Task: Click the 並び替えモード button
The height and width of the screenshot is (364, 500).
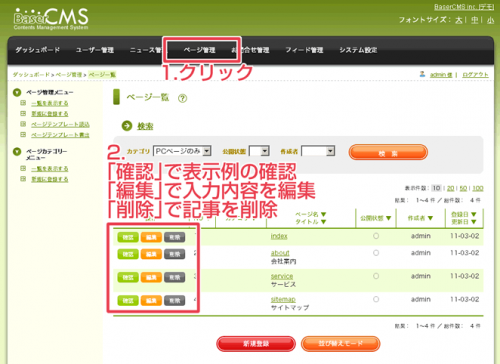Action: pos(340,344)
